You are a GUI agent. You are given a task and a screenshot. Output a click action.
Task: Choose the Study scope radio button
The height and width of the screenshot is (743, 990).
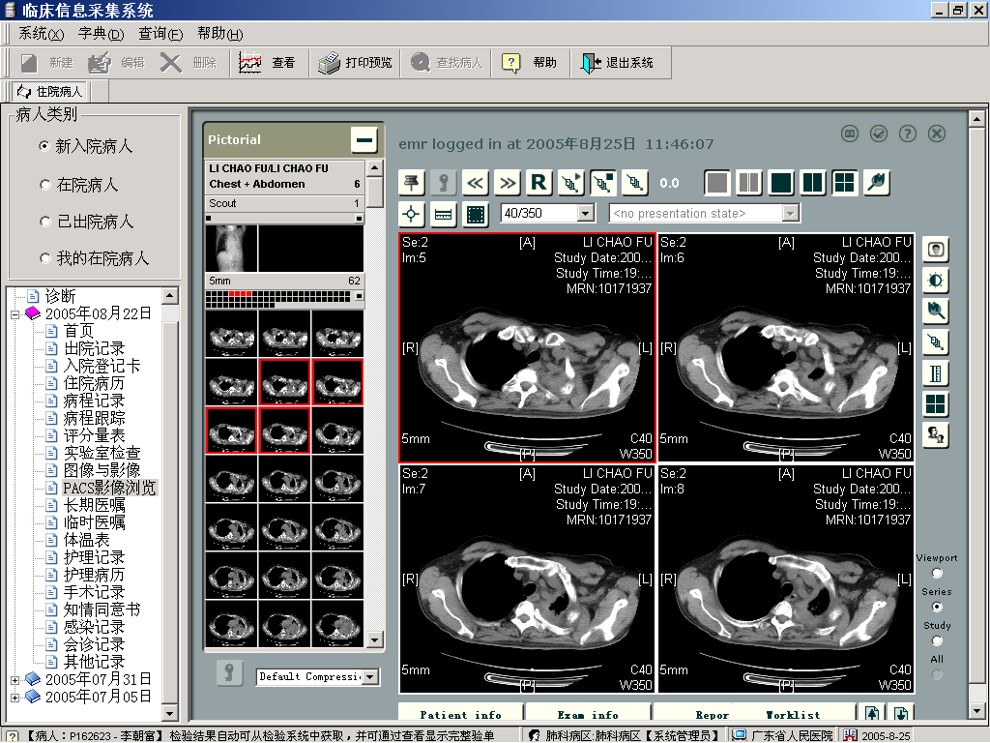point(937,641)
